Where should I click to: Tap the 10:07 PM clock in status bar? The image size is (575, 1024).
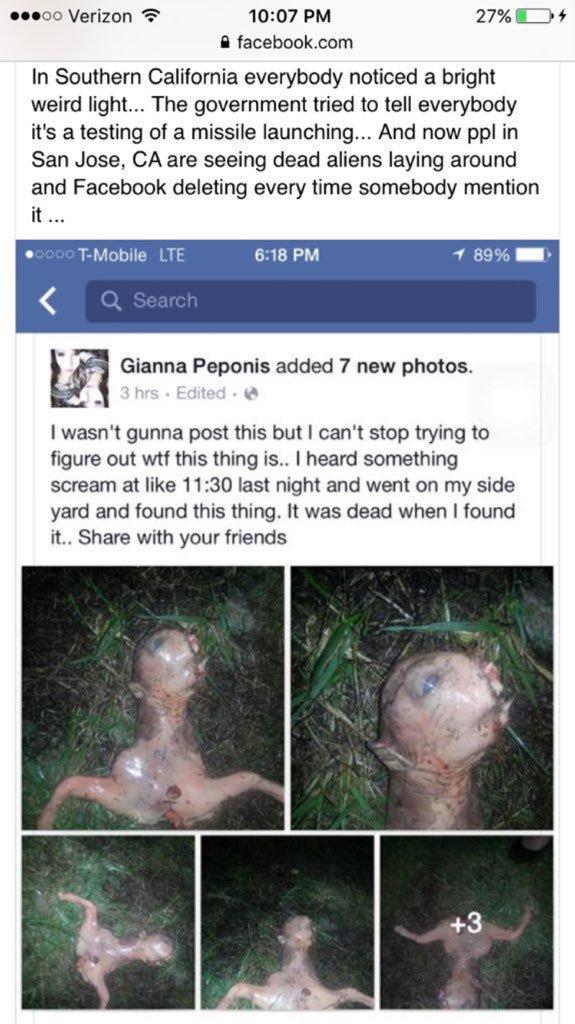(x=290, y=15)
